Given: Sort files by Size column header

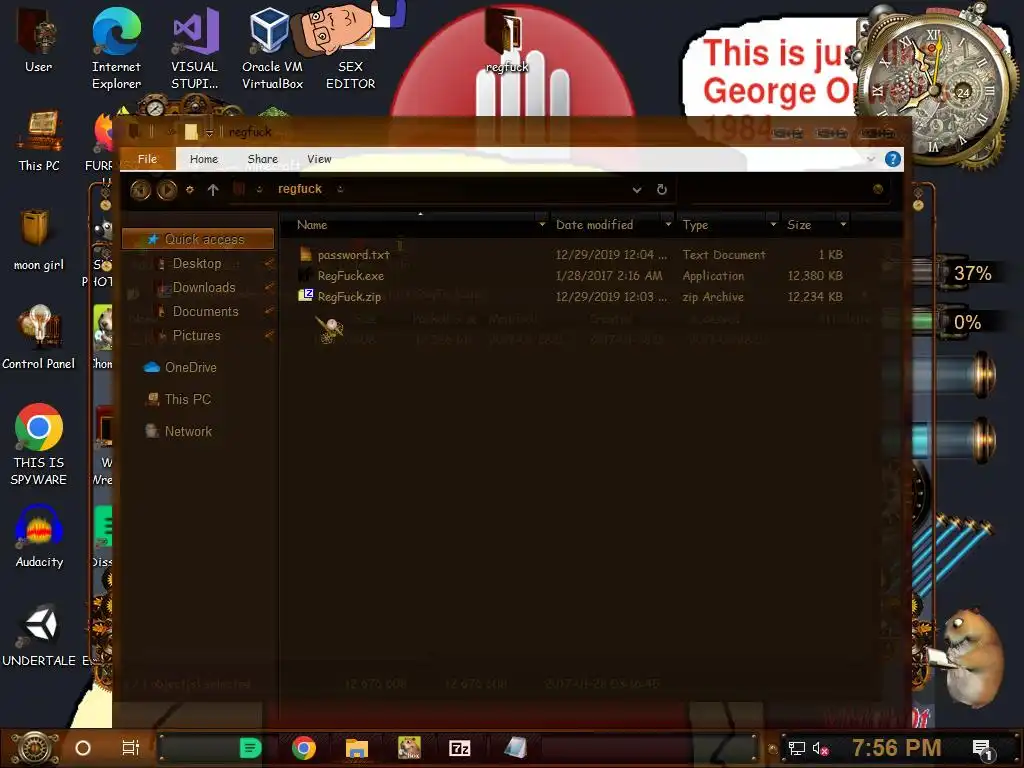Looking at the screenshot, I should click(799, 225).
